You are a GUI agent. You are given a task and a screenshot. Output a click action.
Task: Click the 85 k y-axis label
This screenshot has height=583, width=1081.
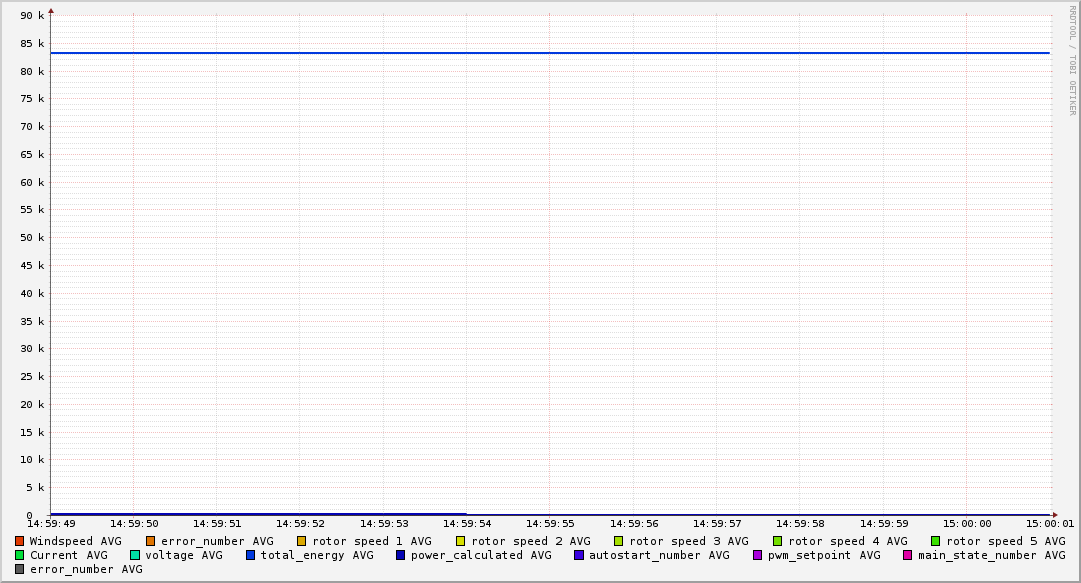tap(33, 44)
